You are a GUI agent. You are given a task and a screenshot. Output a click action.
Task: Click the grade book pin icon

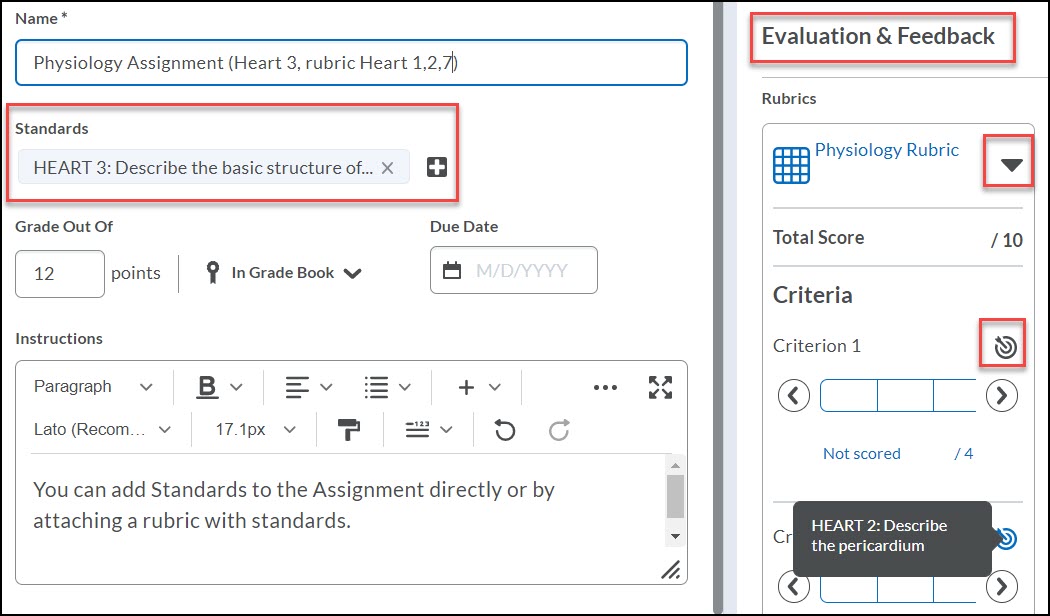click(213, 273)
